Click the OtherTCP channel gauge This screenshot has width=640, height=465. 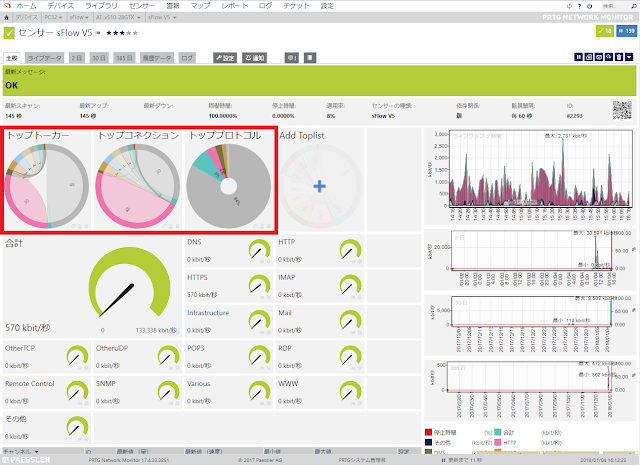tap(78, 356)
